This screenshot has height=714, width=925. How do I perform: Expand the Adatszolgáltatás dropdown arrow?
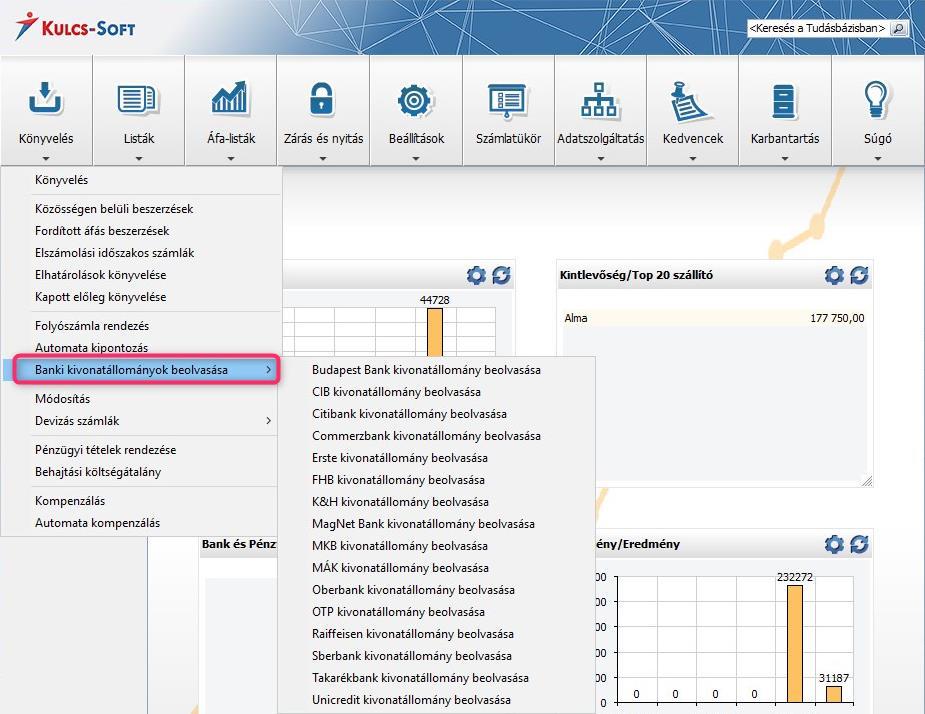600,159
